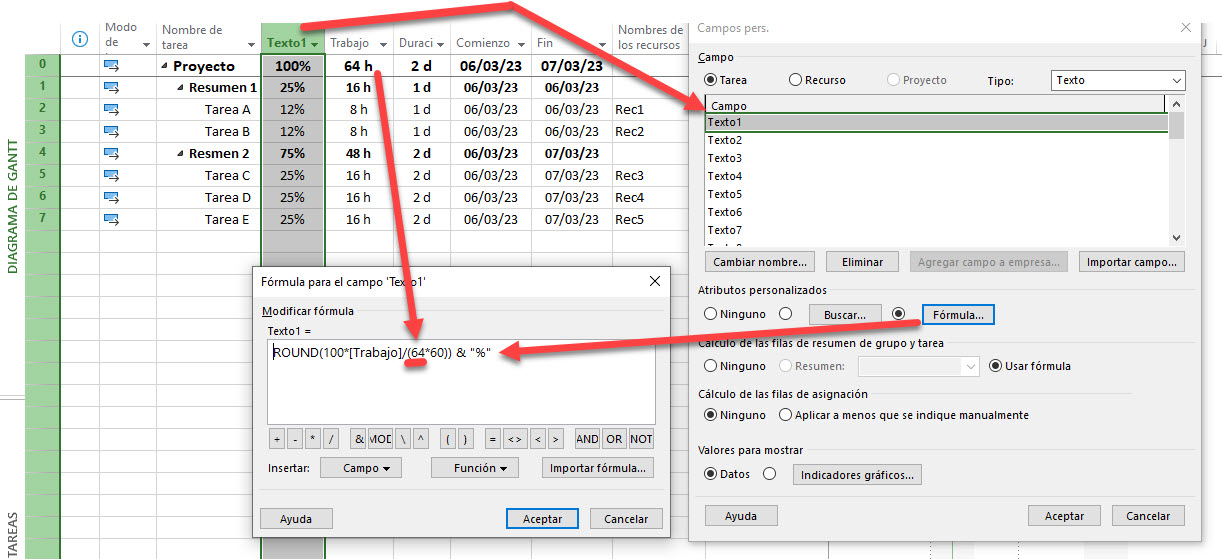
Task: Select Texto5 in the field list
Action: (x=725, y=194)
